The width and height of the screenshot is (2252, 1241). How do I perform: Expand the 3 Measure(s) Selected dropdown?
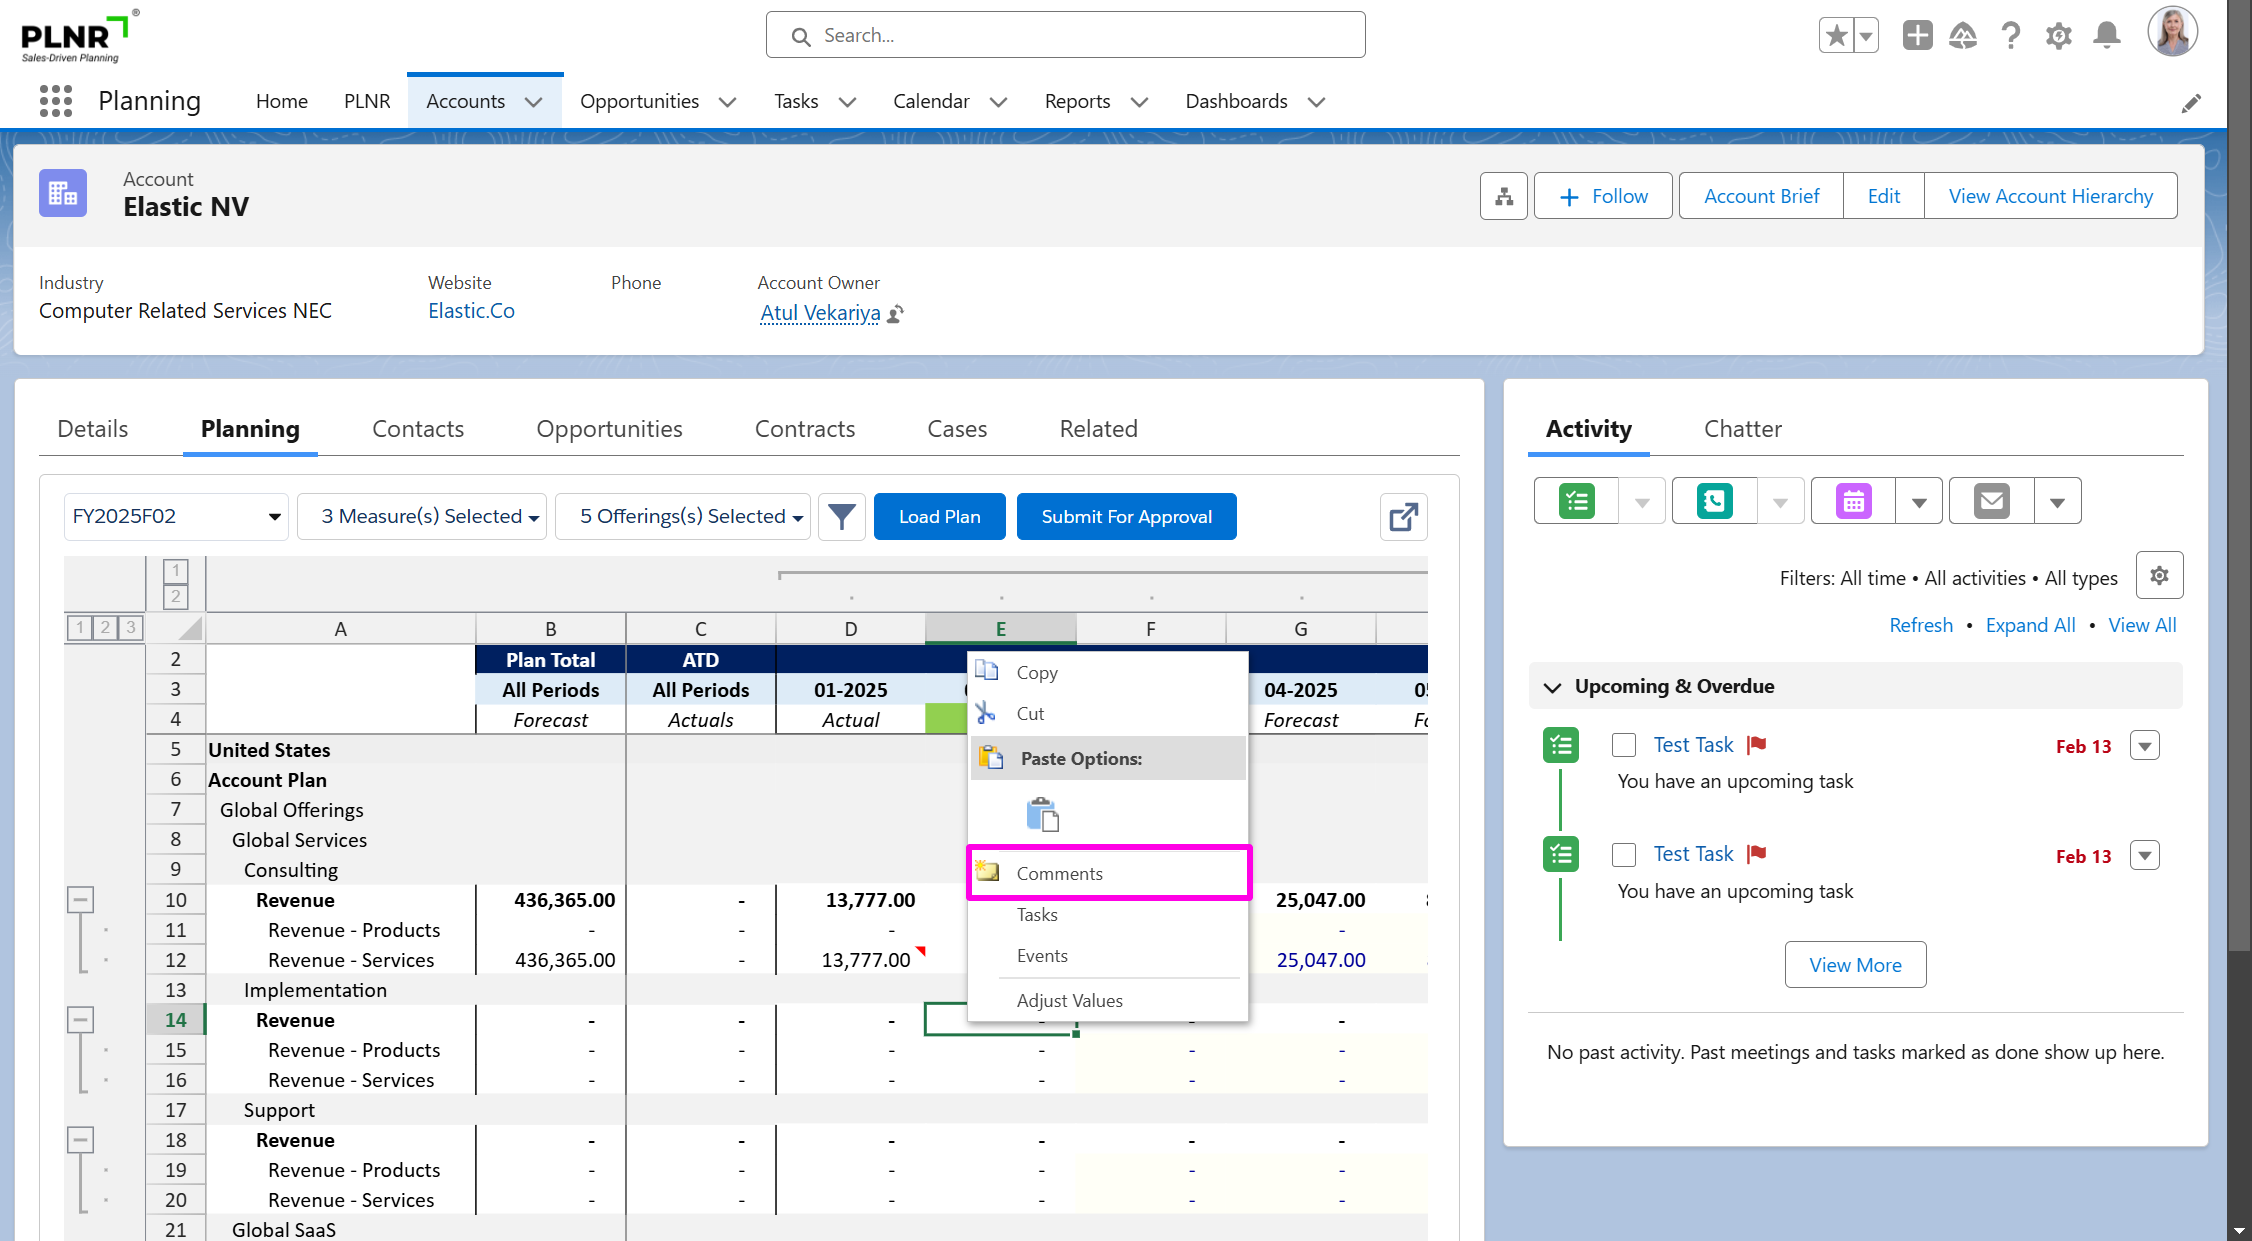pyautogui.click(x=422, y=516)
